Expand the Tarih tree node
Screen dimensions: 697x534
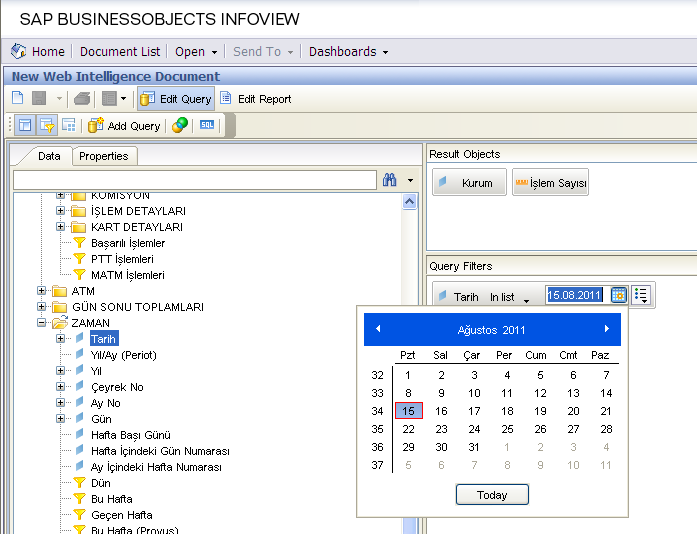point(60,339)
